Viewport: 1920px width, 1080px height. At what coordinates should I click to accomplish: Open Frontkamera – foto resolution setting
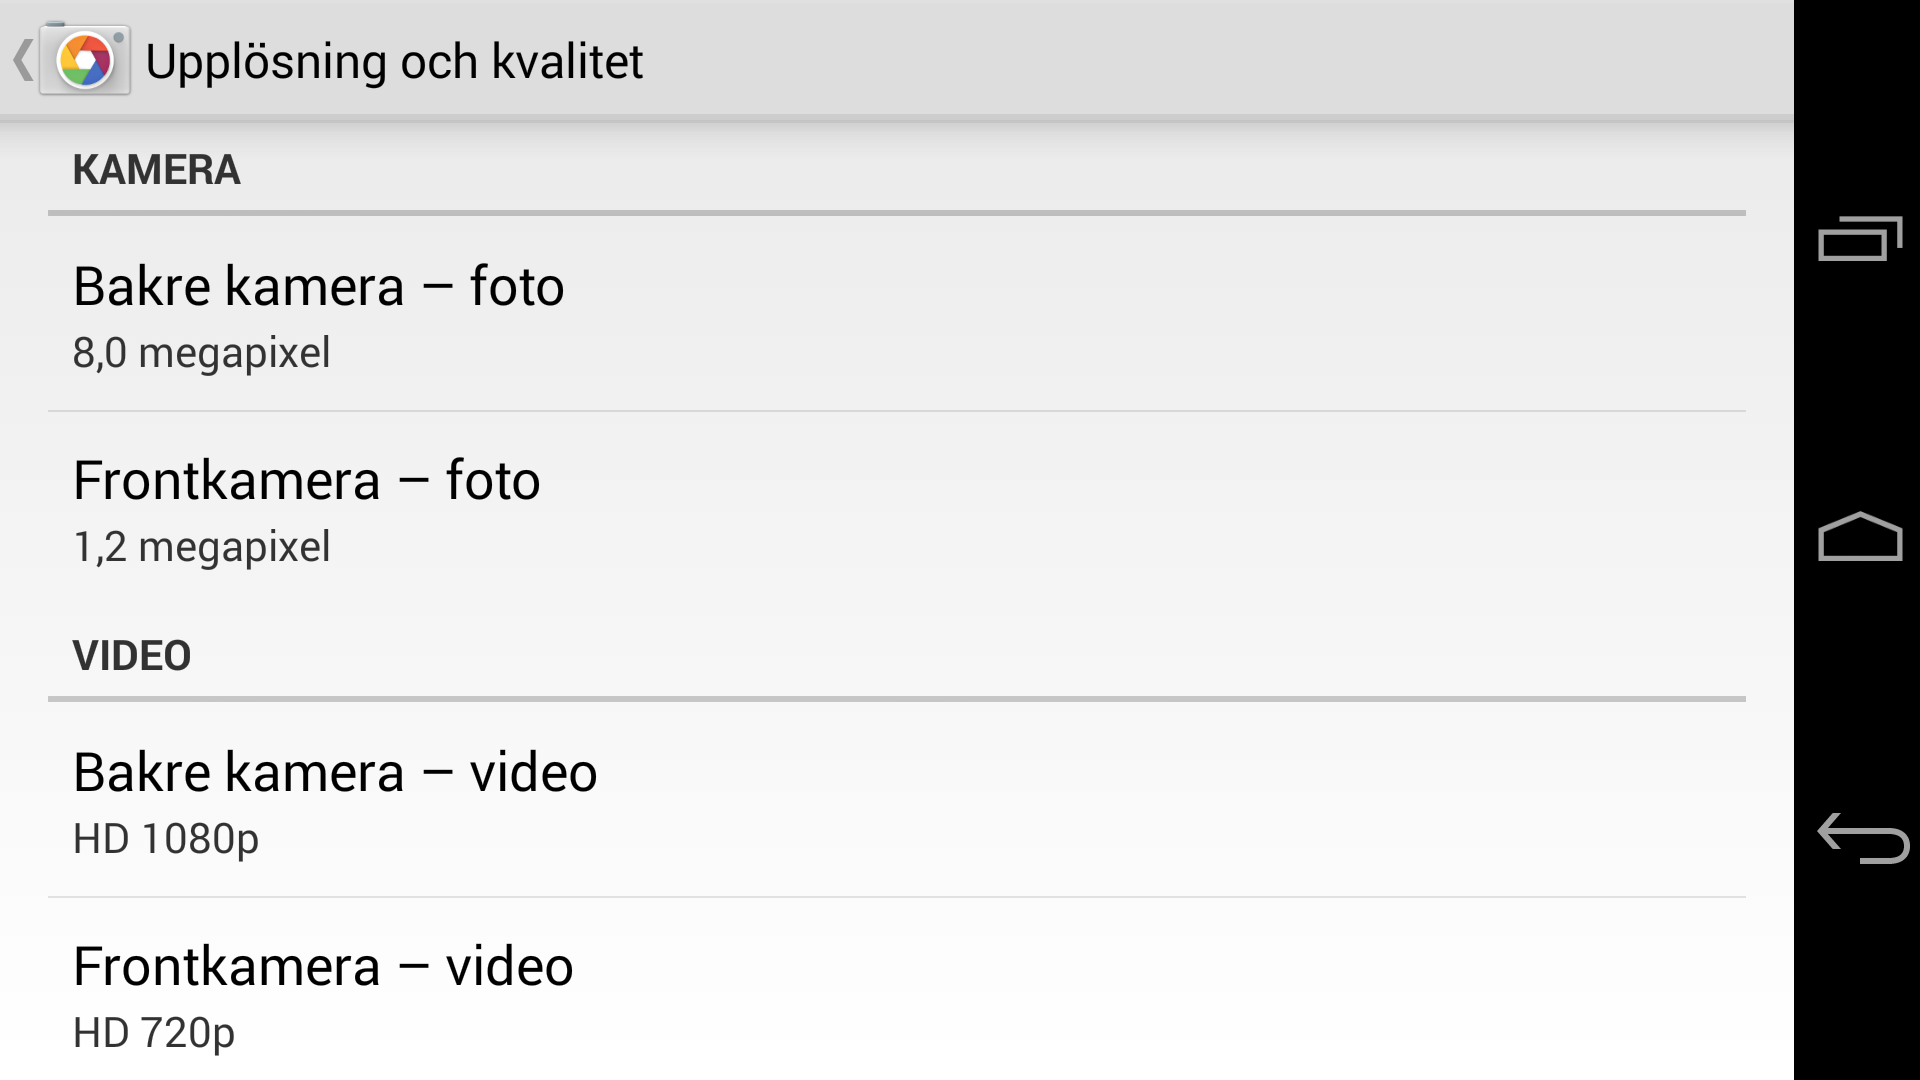(897, 509)
